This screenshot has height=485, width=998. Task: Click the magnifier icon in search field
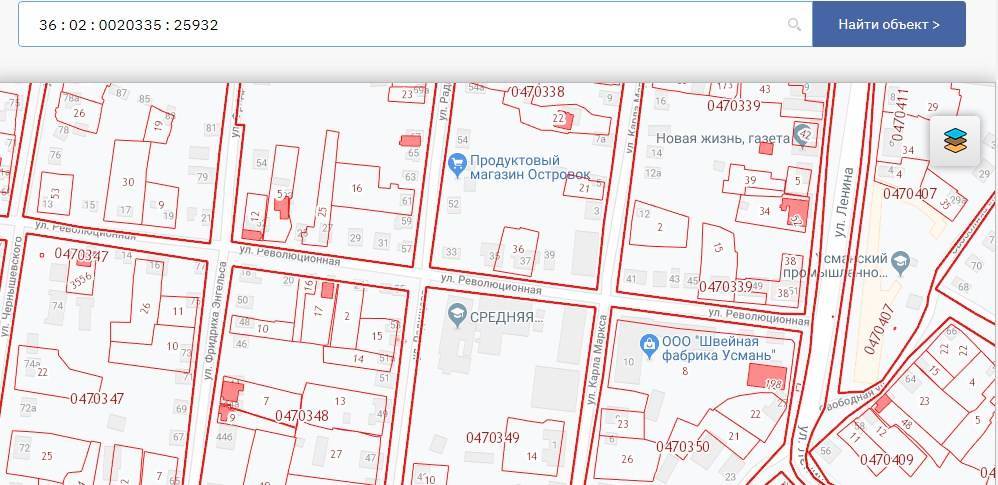click(794, 25)
